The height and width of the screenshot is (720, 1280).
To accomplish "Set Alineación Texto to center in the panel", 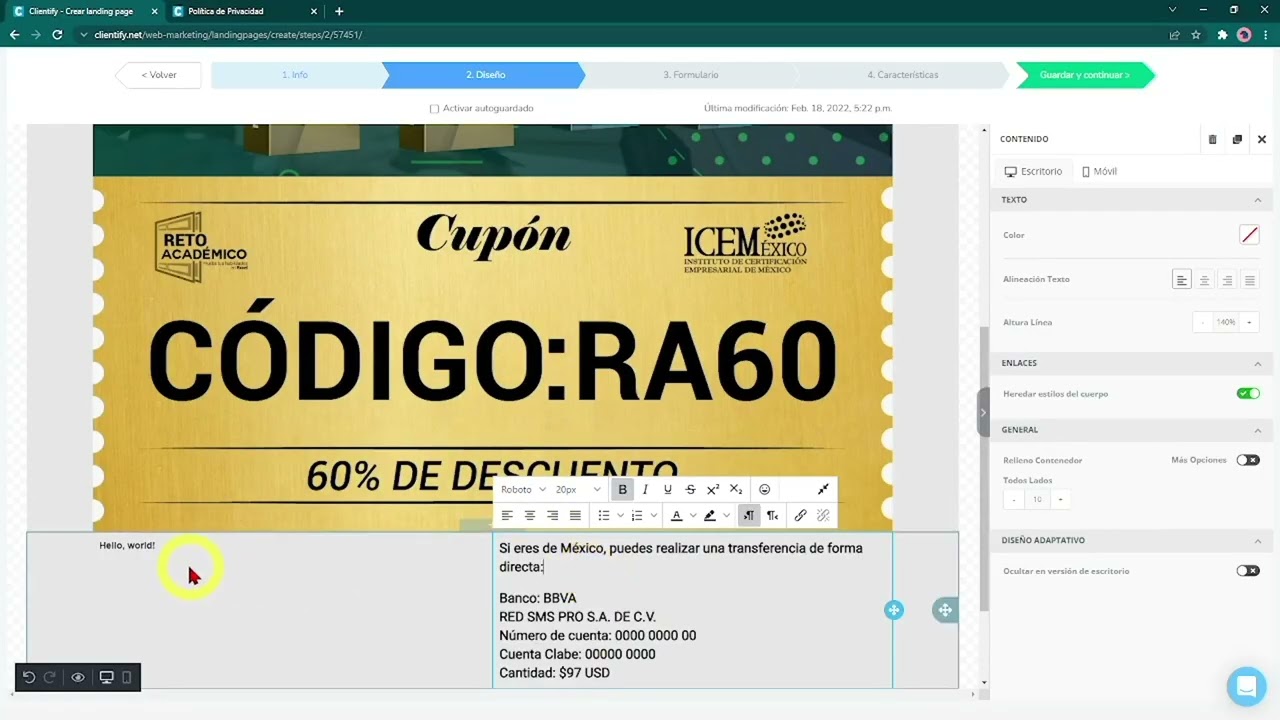I will point(1205,280).
